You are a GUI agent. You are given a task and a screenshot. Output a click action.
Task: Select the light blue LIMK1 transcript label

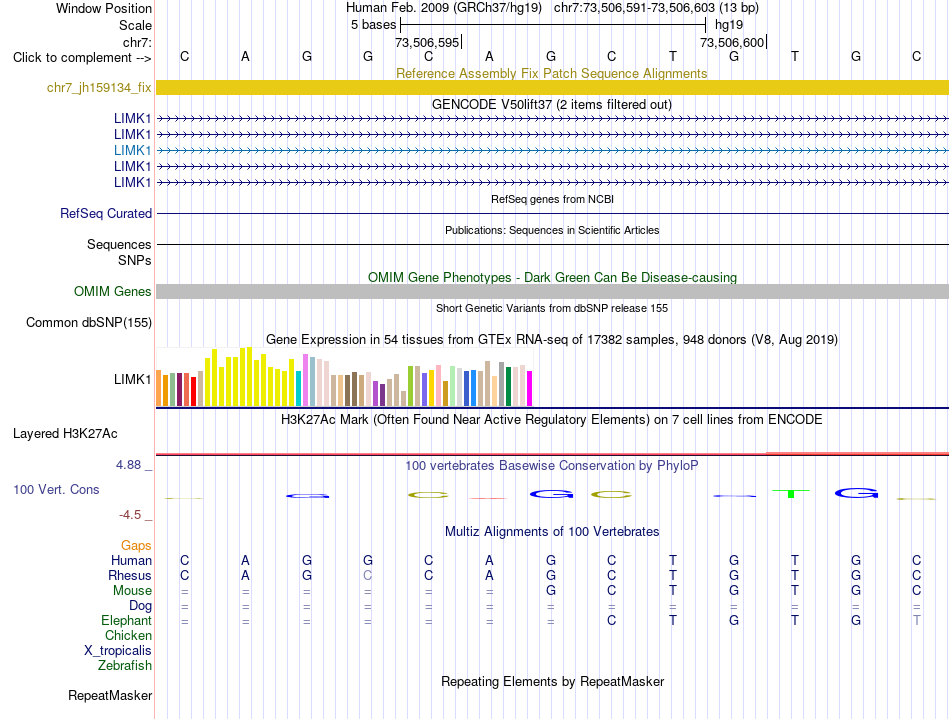[132, 150]
